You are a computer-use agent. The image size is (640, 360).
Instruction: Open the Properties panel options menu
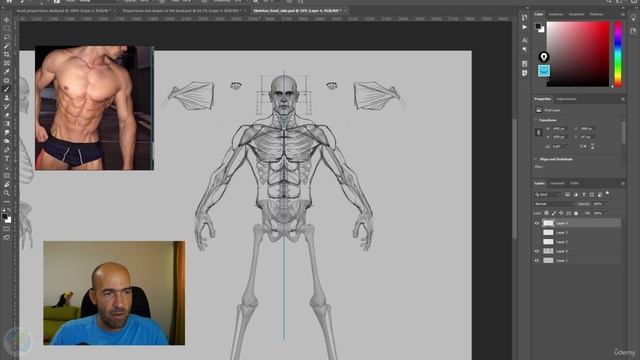622,99
